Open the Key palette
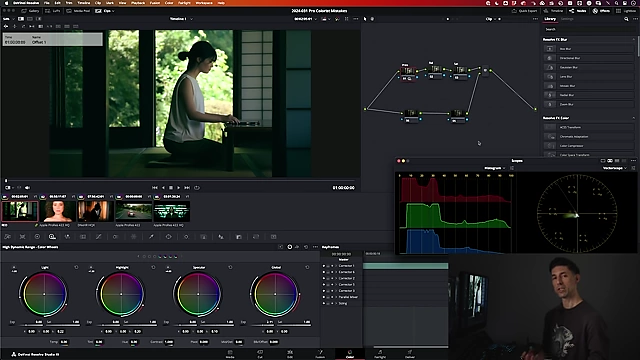The image size is (640, 360). [239, 237]
